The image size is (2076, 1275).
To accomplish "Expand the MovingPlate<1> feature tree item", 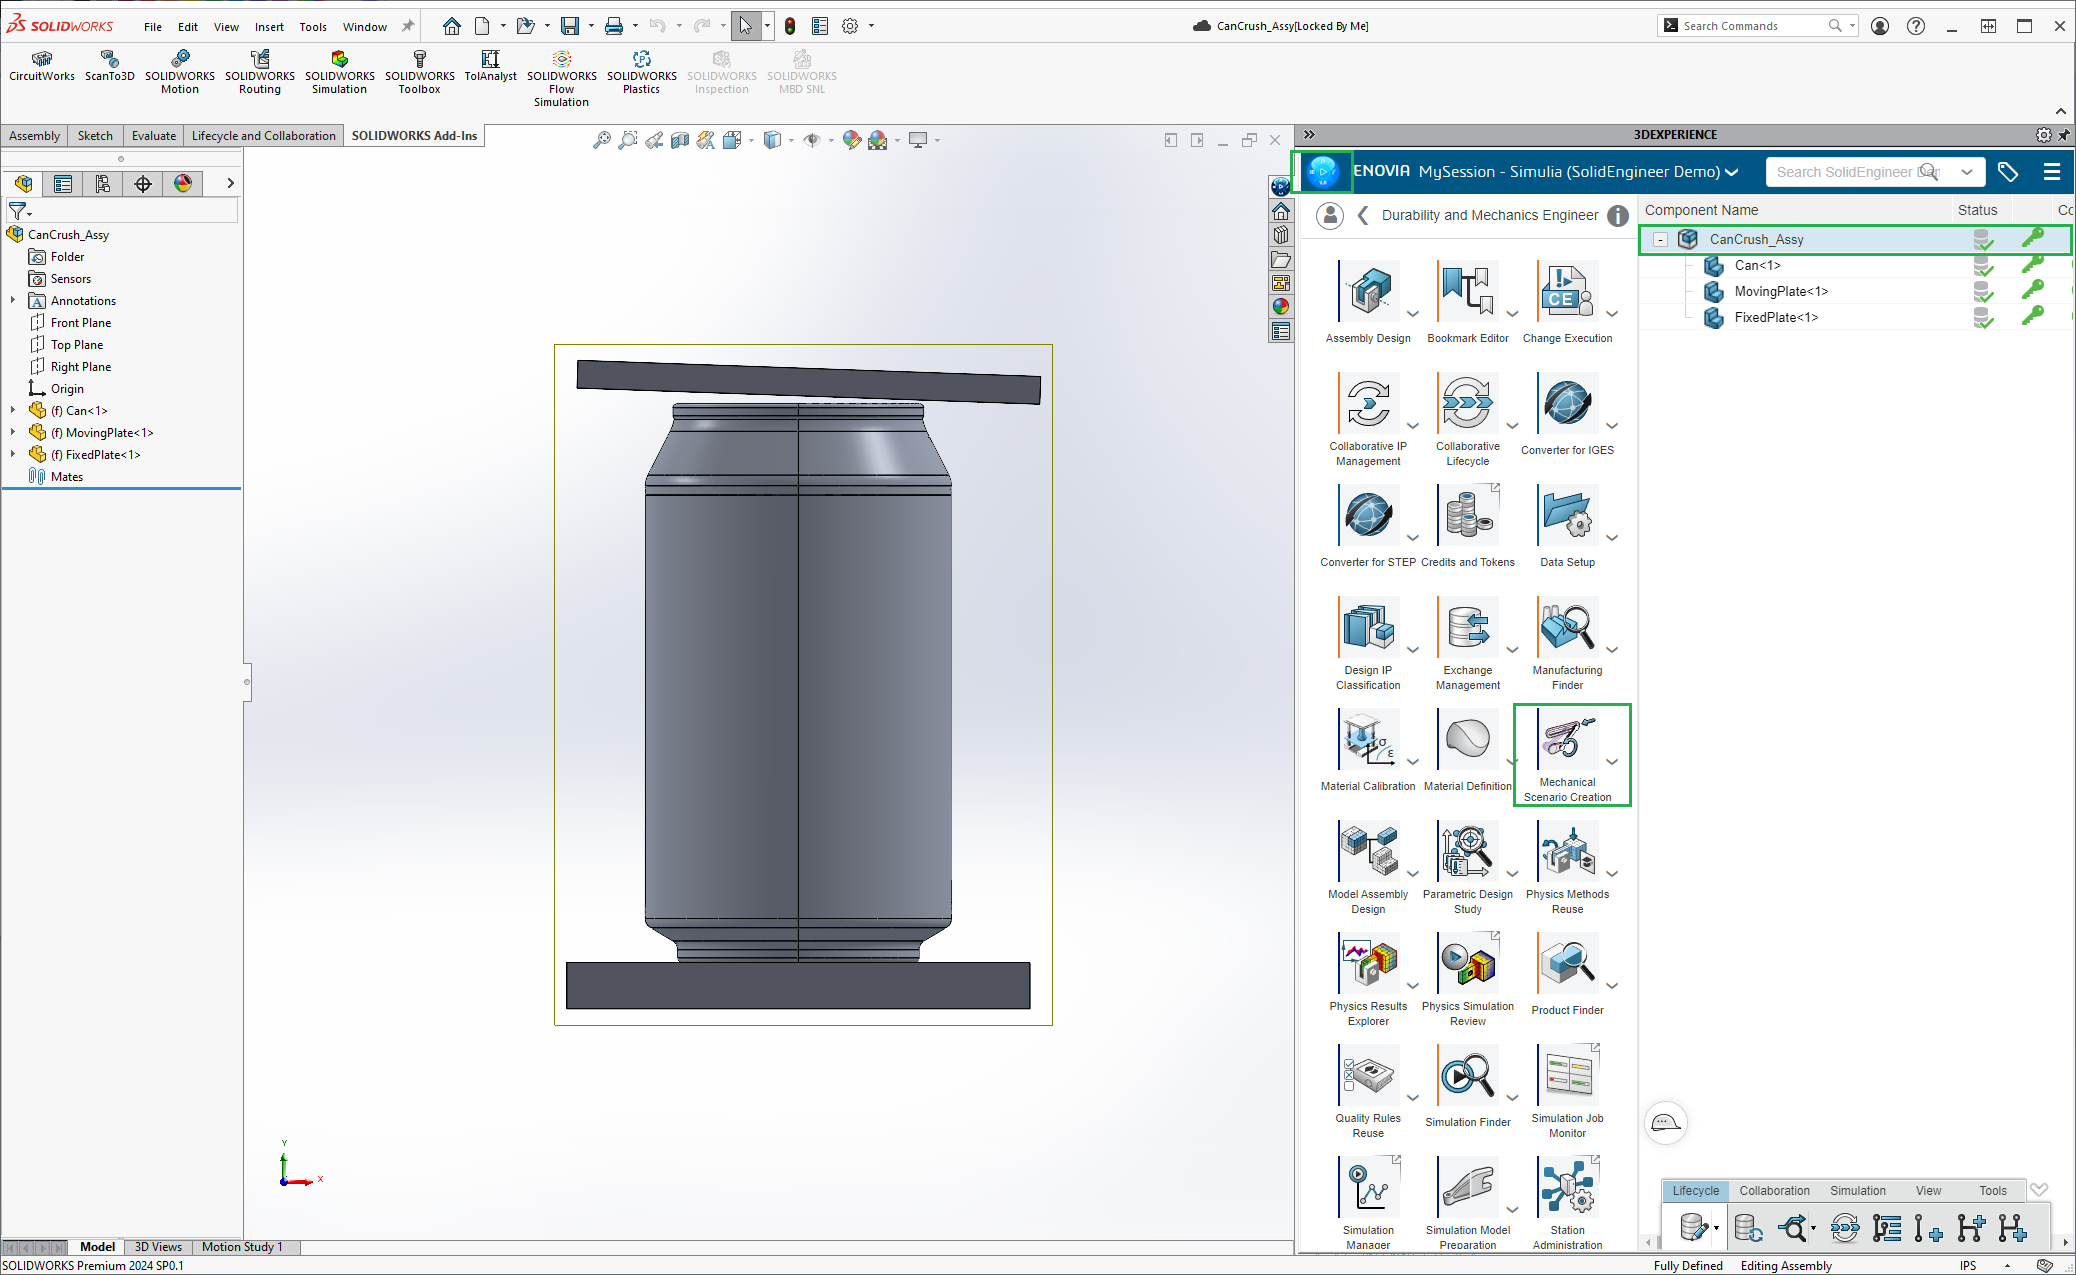I will click(13, 433).
